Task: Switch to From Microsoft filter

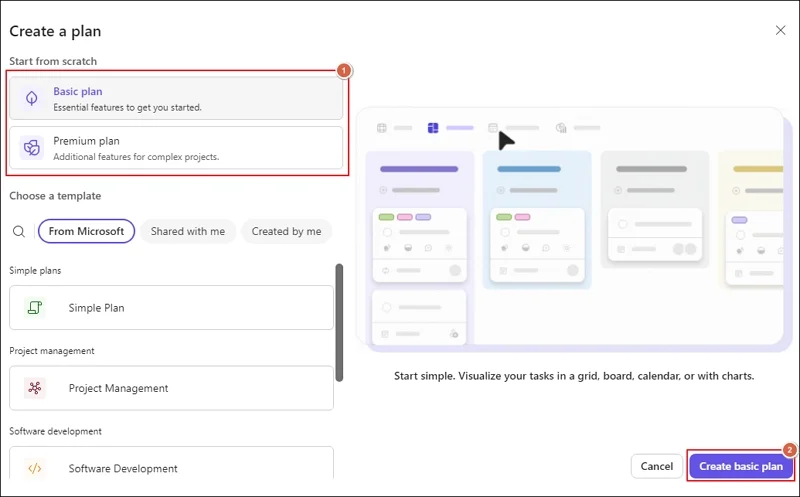Action: point(86,231)
